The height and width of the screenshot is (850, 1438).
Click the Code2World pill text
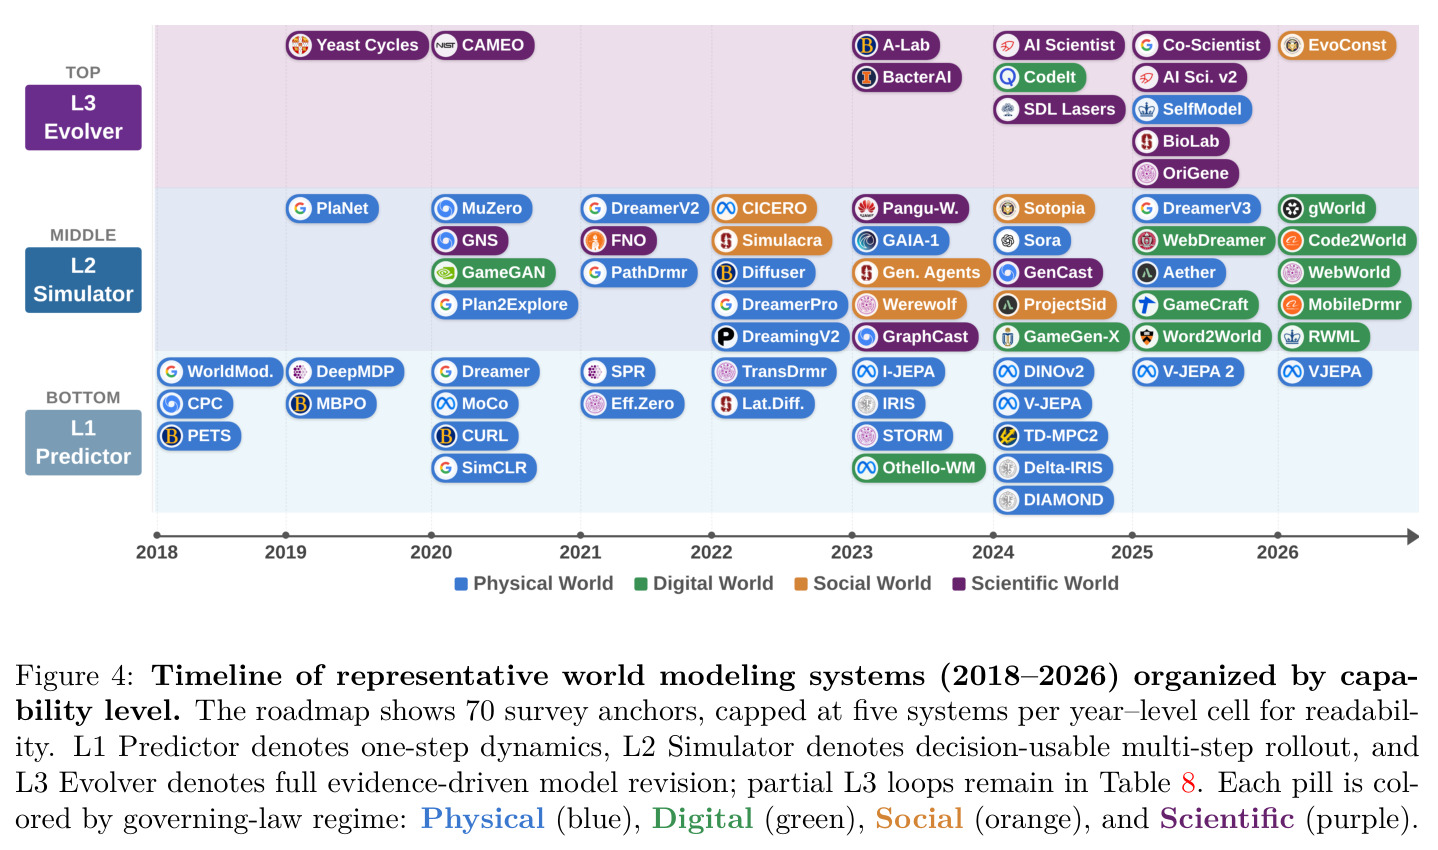click(1357, 240)
